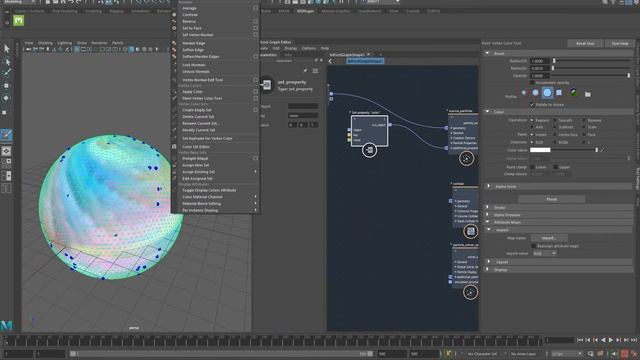Collapse the Attribute Maps section

[487, 222]
